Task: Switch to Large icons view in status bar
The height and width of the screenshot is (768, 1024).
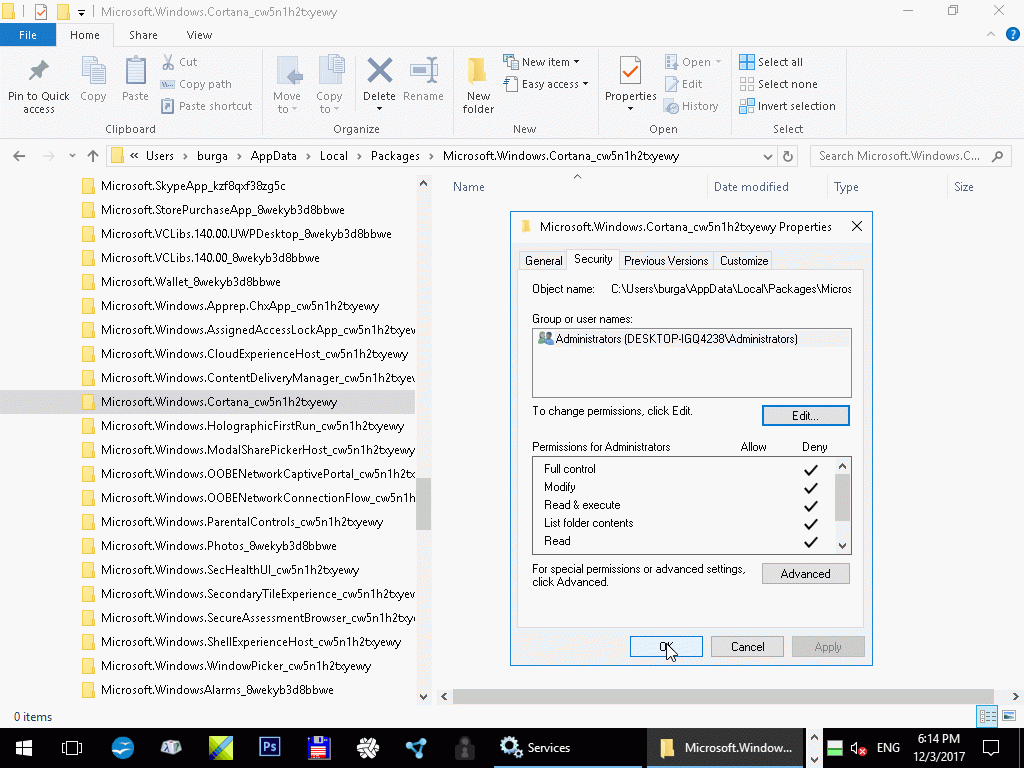Action: pyautogui.click(x=1009, y=716)
